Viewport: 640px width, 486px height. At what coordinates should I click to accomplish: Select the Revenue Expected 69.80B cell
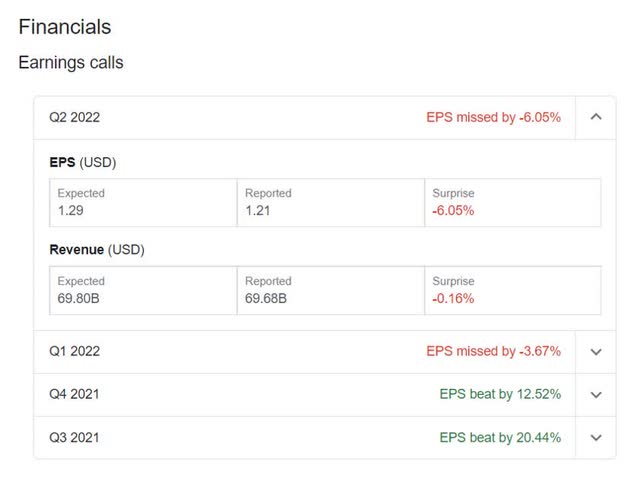(143, 291)
